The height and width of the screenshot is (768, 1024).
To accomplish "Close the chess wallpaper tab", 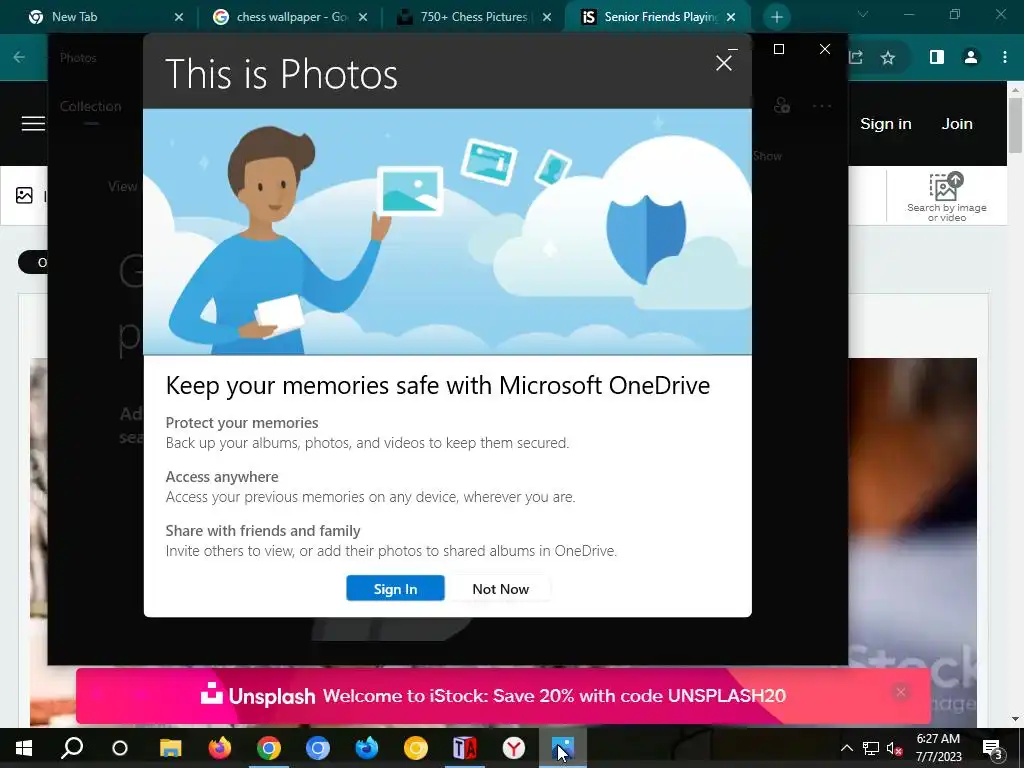I will tap(363, 18).
